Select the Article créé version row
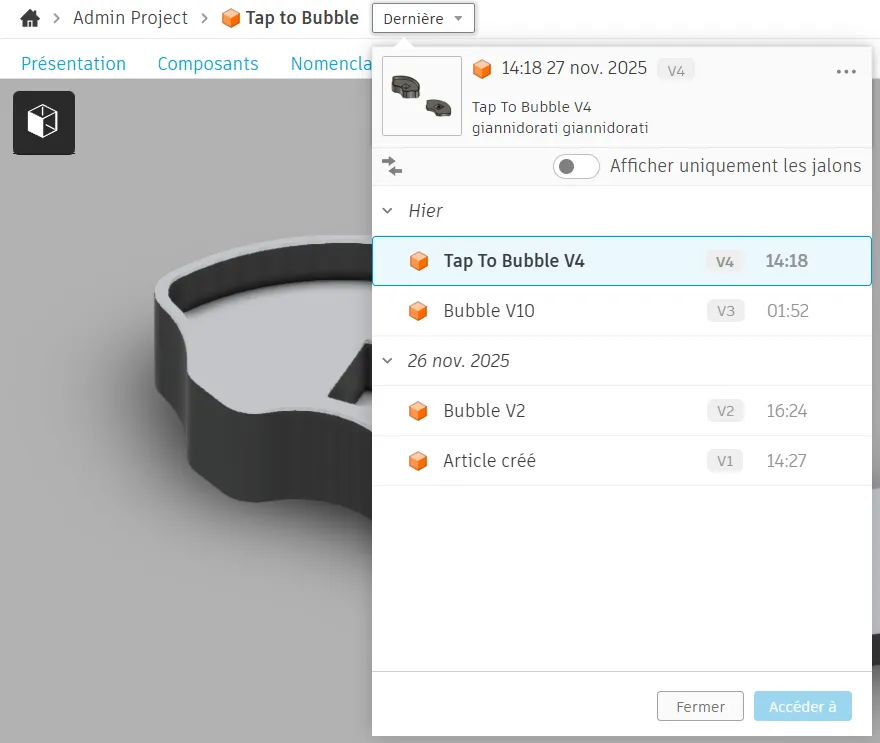Viewport: 880px width, 743px height. (622, 461)
